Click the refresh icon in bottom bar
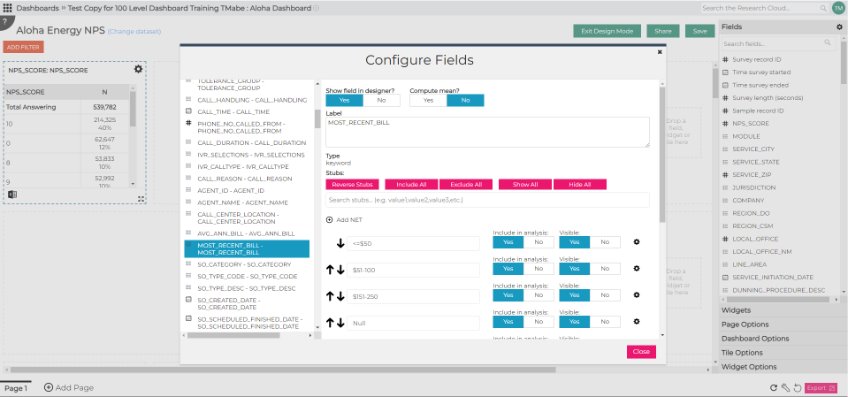 (x=773, y=388)
